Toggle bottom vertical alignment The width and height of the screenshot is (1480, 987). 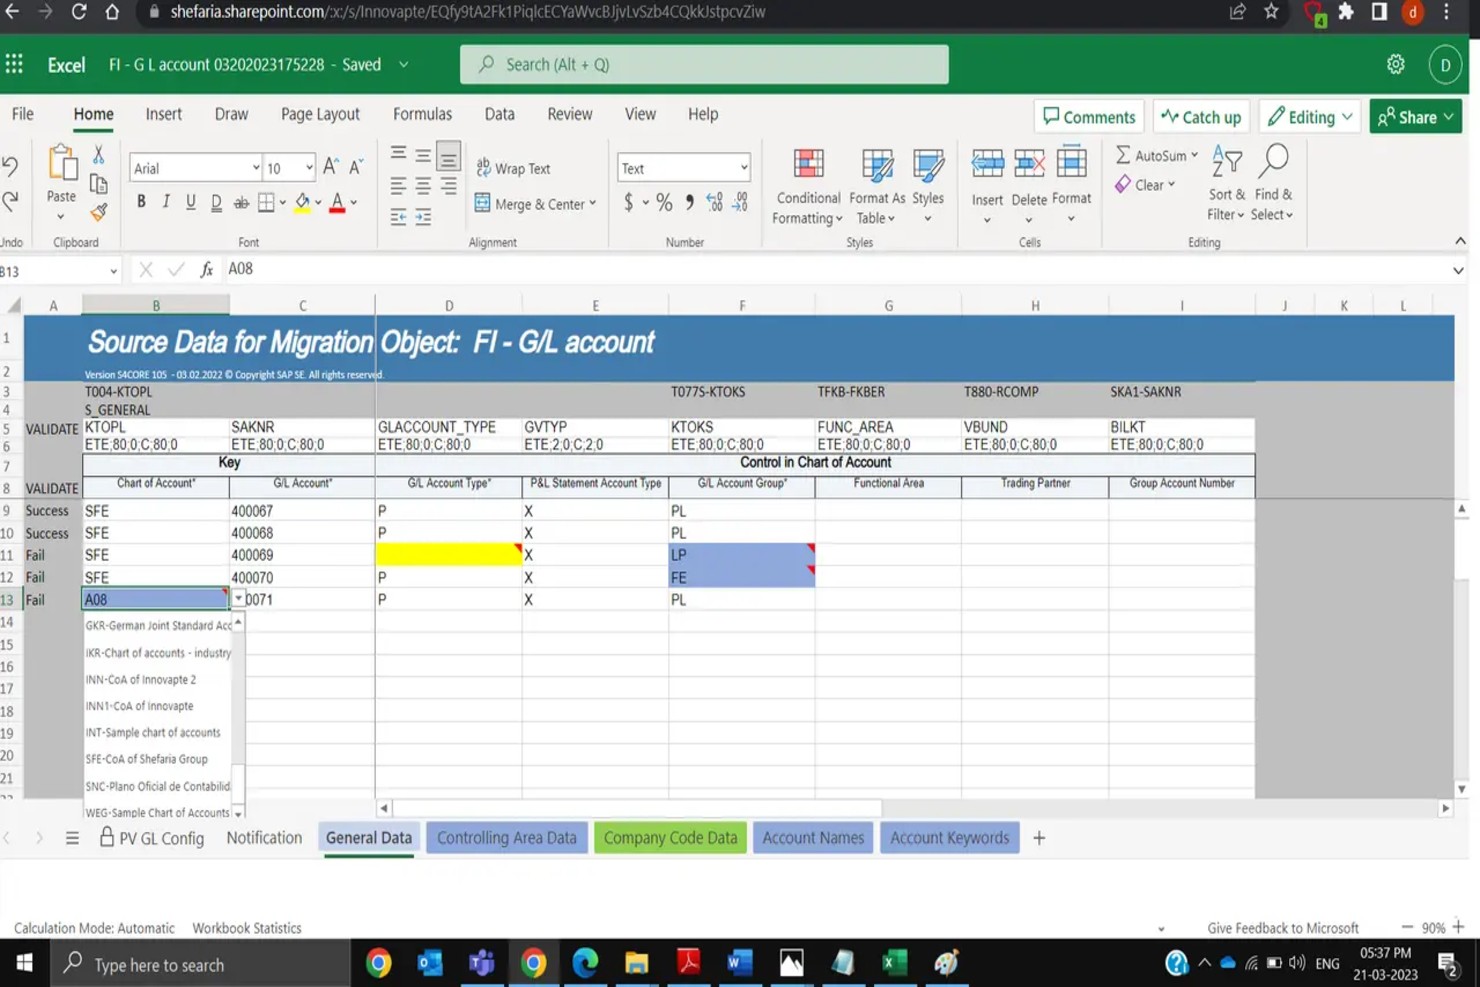coord(448,156)
